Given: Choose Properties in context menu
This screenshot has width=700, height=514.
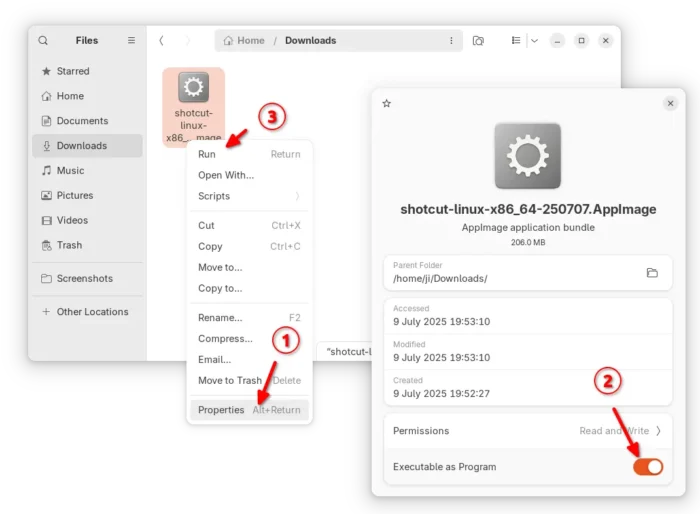Looking at the screenshot, I should point(221,410).
